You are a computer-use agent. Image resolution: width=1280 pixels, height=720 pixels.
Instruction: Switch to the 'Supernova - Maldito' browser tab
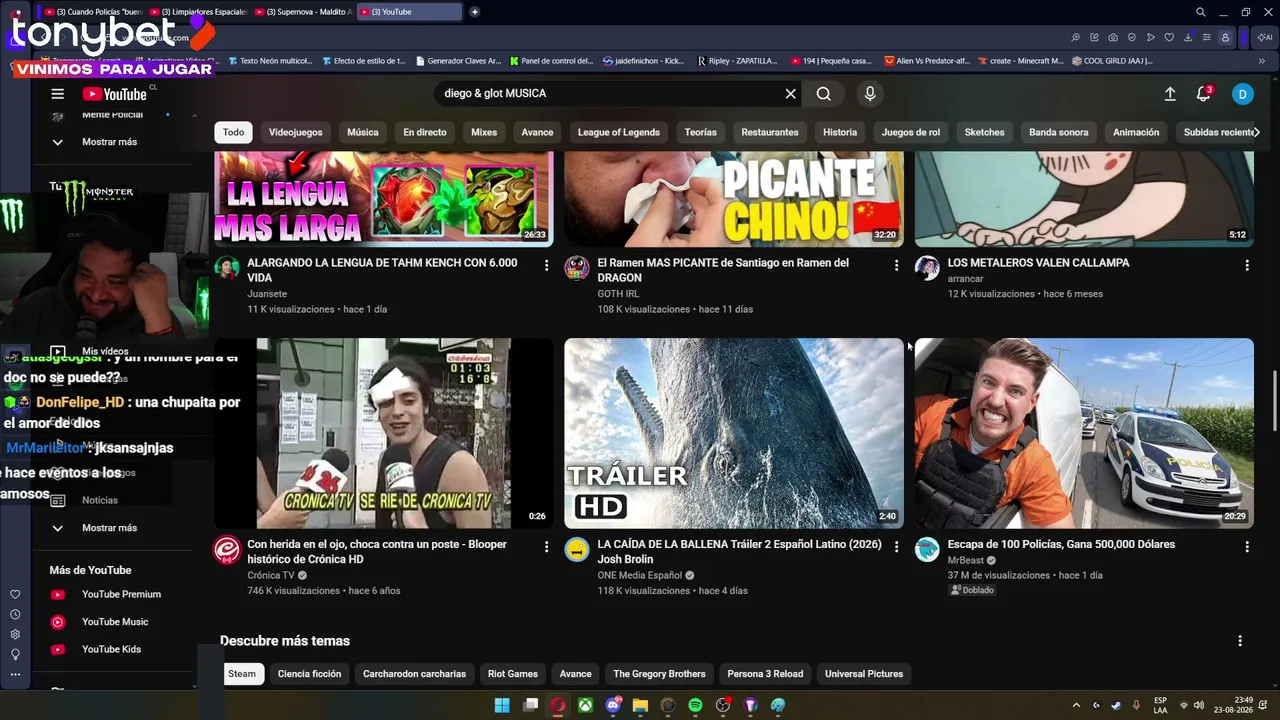point(303,12)
